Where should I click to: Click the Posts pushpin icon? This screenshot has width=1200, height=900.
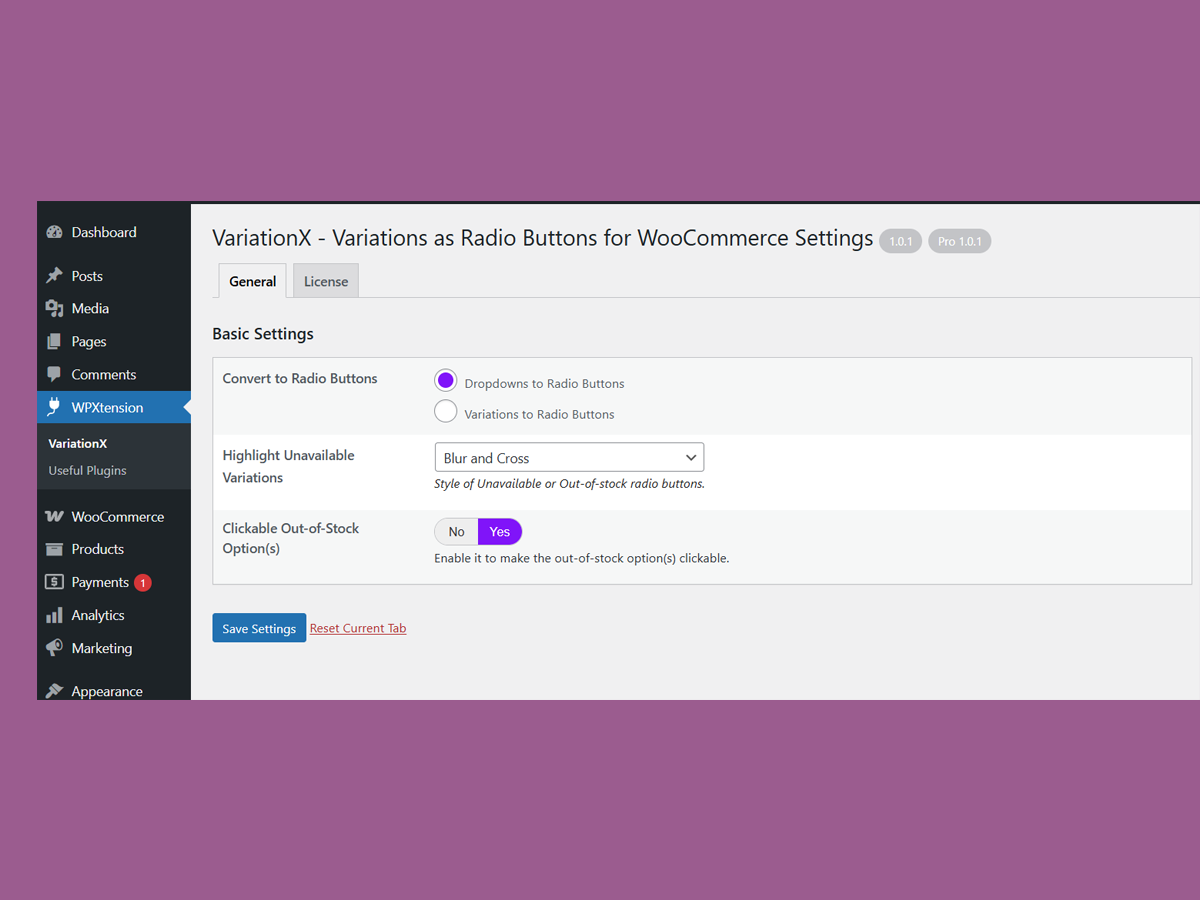click(54, 276)
